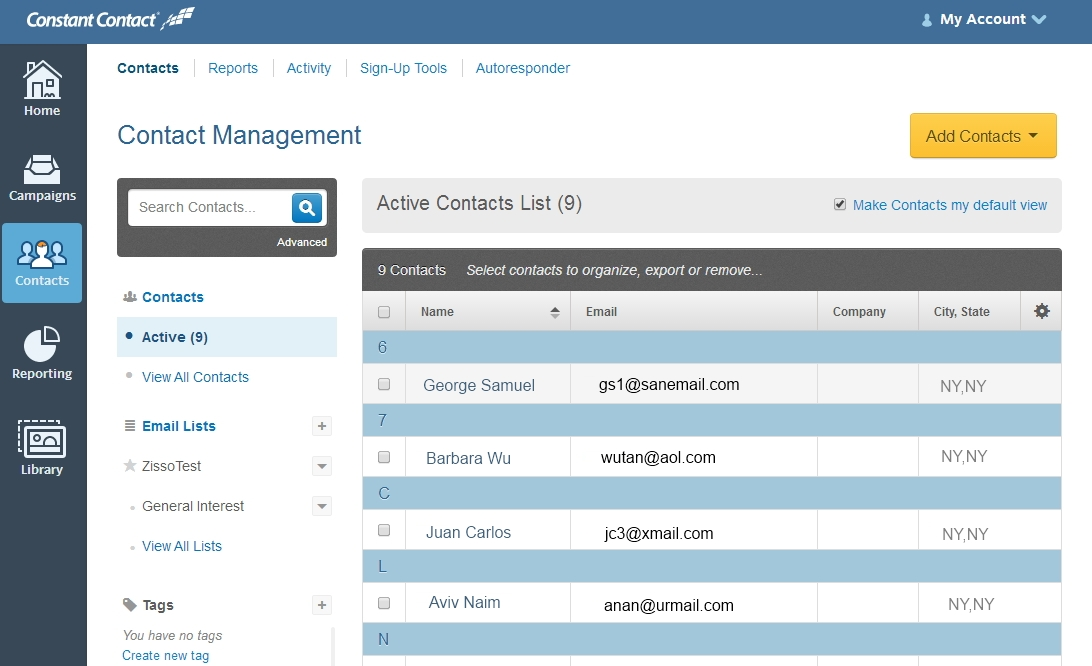The height and width of the screenshot is (666, 1092).
Task: Click the Create new tag link
Action: click(x=165, y=655)
